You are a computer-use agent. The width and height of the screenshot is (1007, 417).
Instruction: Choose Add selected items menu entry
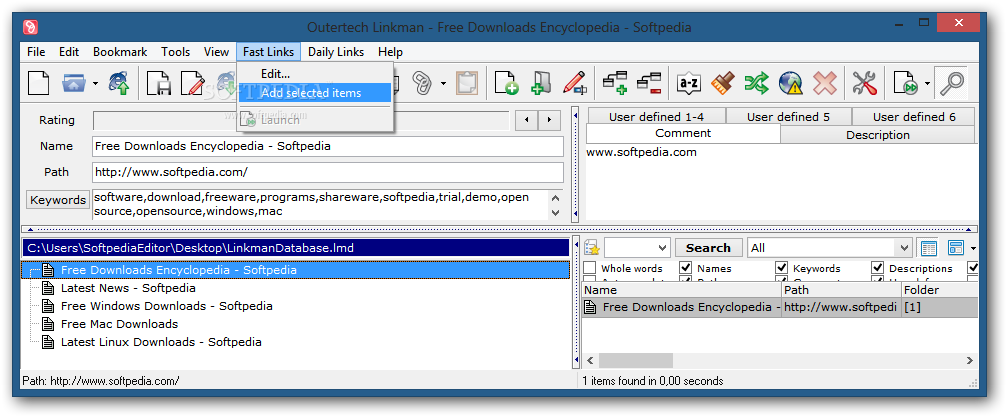(x=315, y=93)
